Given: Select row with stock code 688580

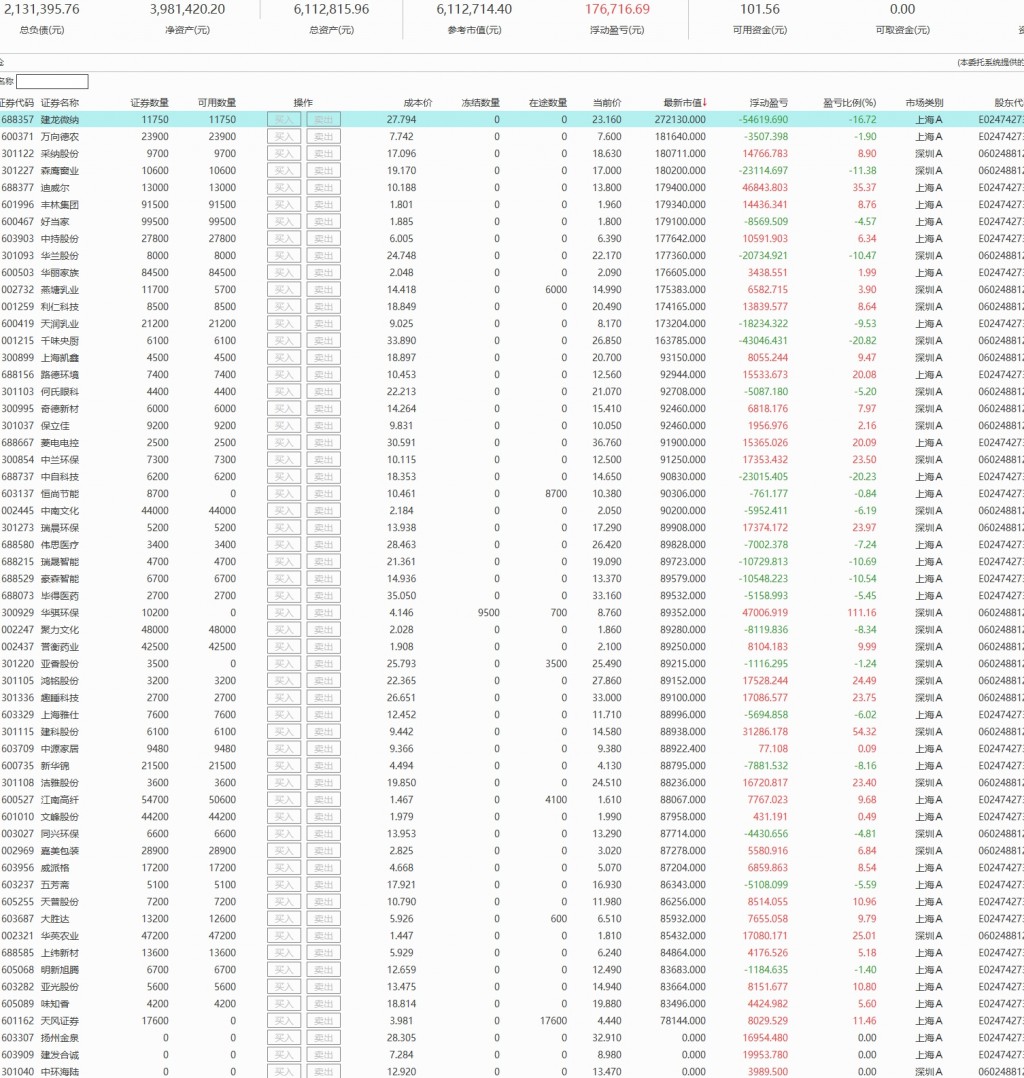Looking at the screenshot, I should (512, 544).
